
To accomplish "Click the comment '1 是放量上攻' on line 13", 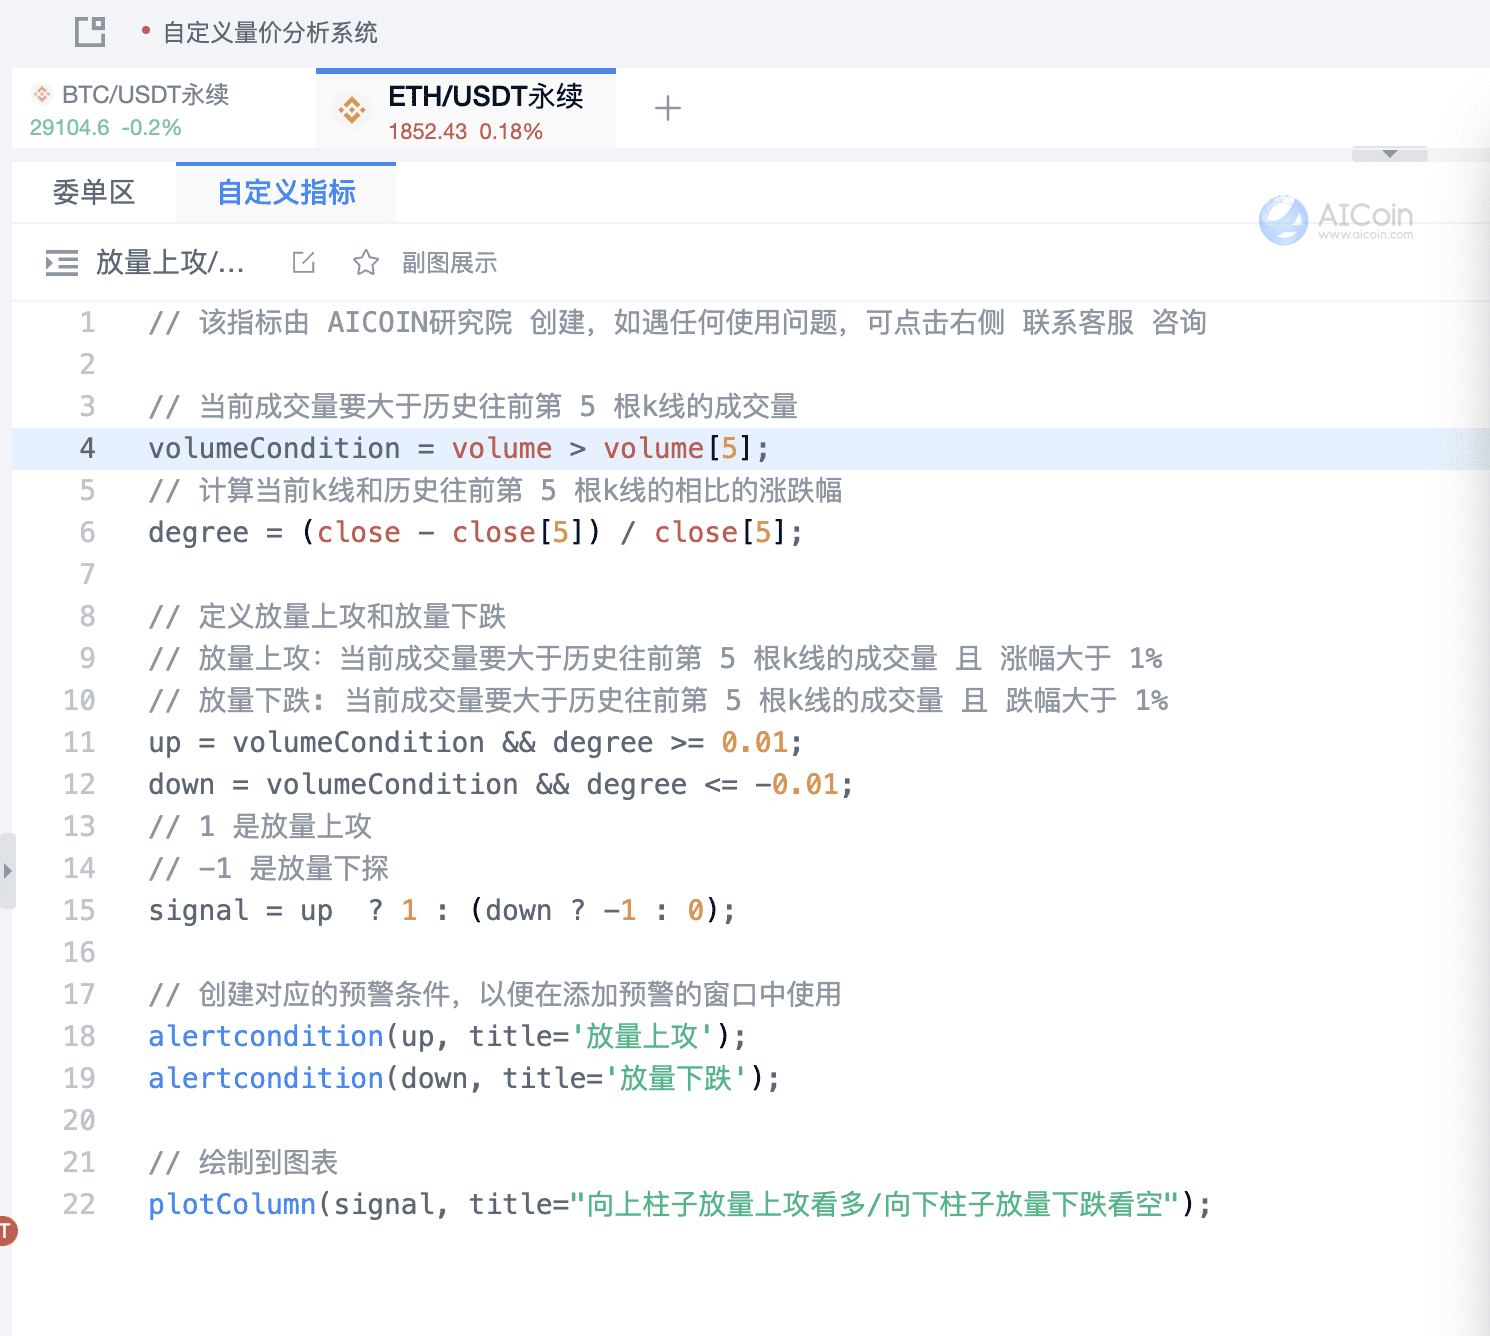I will [x=260, y=826].
